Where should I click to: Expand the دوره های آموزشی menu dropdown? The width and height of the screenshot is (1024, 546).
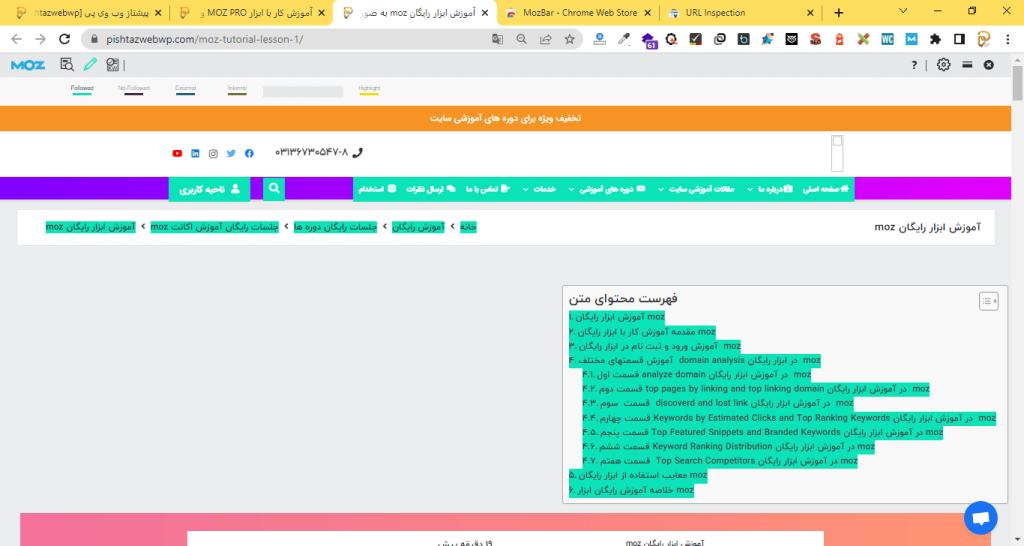tap(607, 189)
